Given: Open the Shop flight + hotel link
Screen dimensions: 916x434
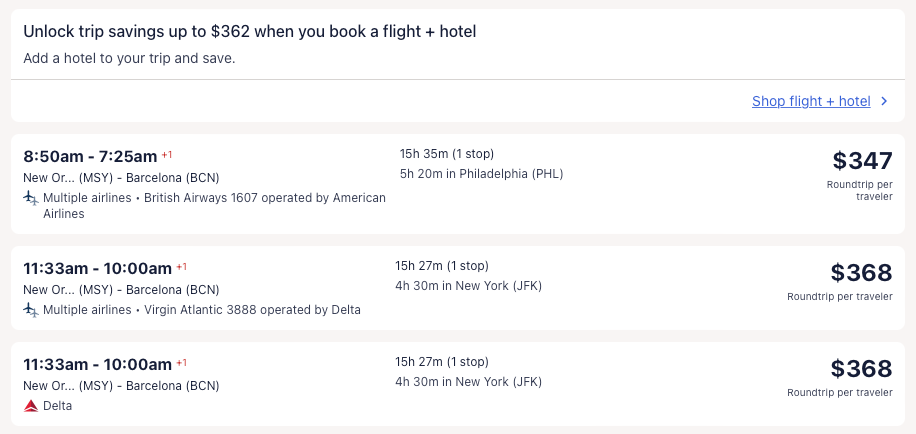Looking at the screenshot, I should tap(811, 101).
